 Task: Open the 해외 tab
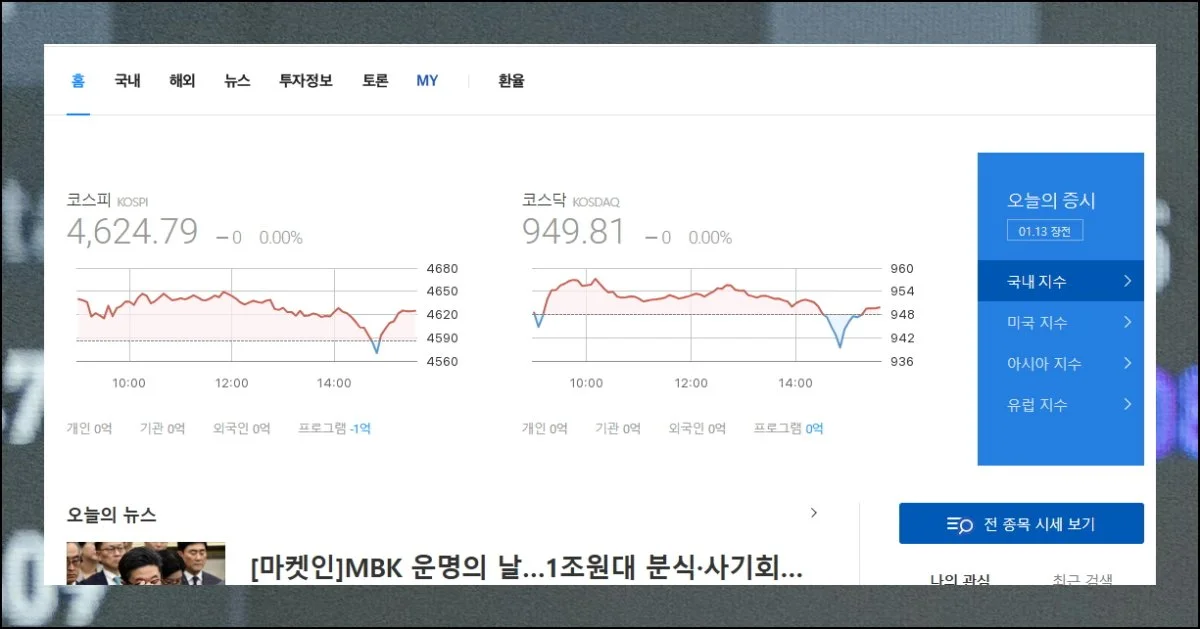182,81
